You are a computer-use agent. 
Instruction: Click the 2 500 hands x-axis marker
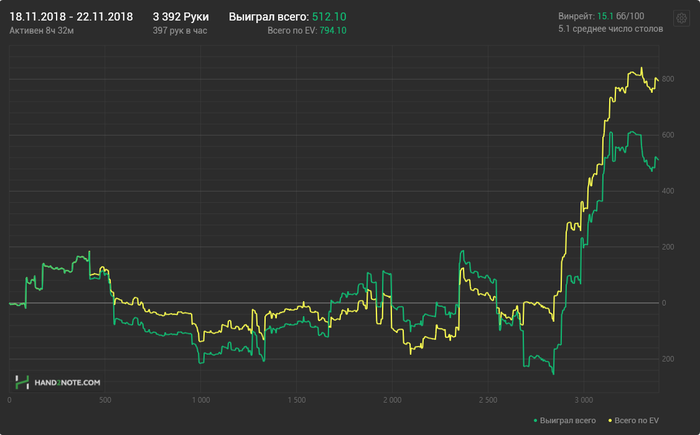pos(488,400)
